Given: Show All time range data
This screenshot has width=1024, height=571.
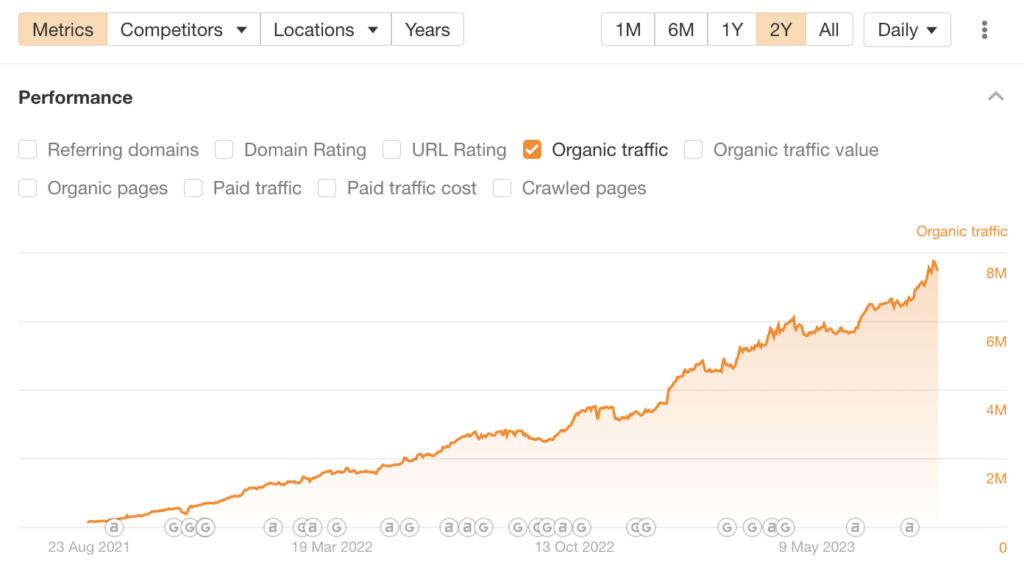Looking at the screenshot, I should pos(828,30).
